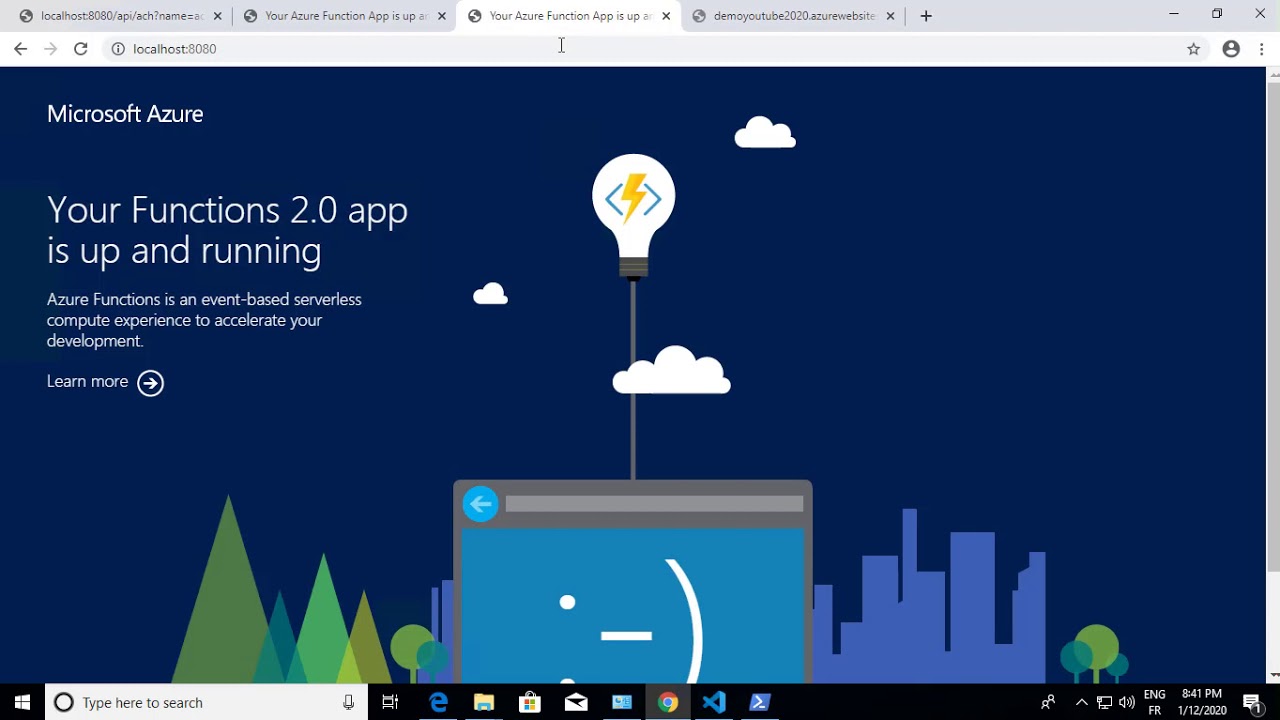Minimize the Chrome window
The width and height of the screenshot is (1280, 720).
(x=1174, y=14)
